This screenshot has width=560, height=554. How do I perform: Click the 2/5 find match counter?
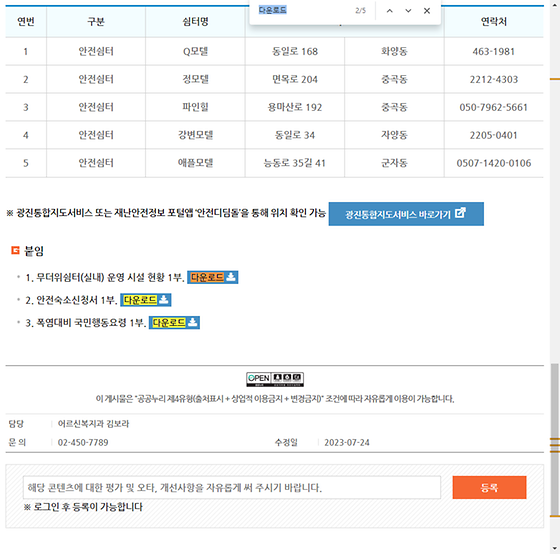[x=360, y=11]
